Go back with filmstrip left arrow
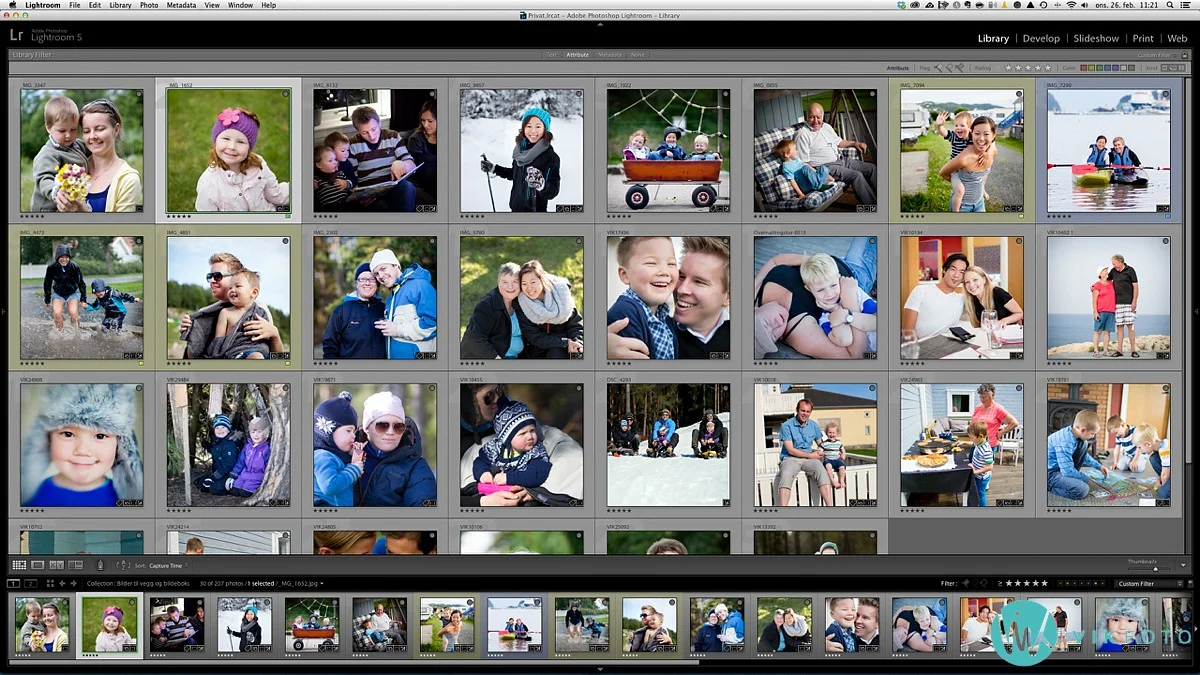The width and height of the screenshot is (1200, 675). [62, 583]
